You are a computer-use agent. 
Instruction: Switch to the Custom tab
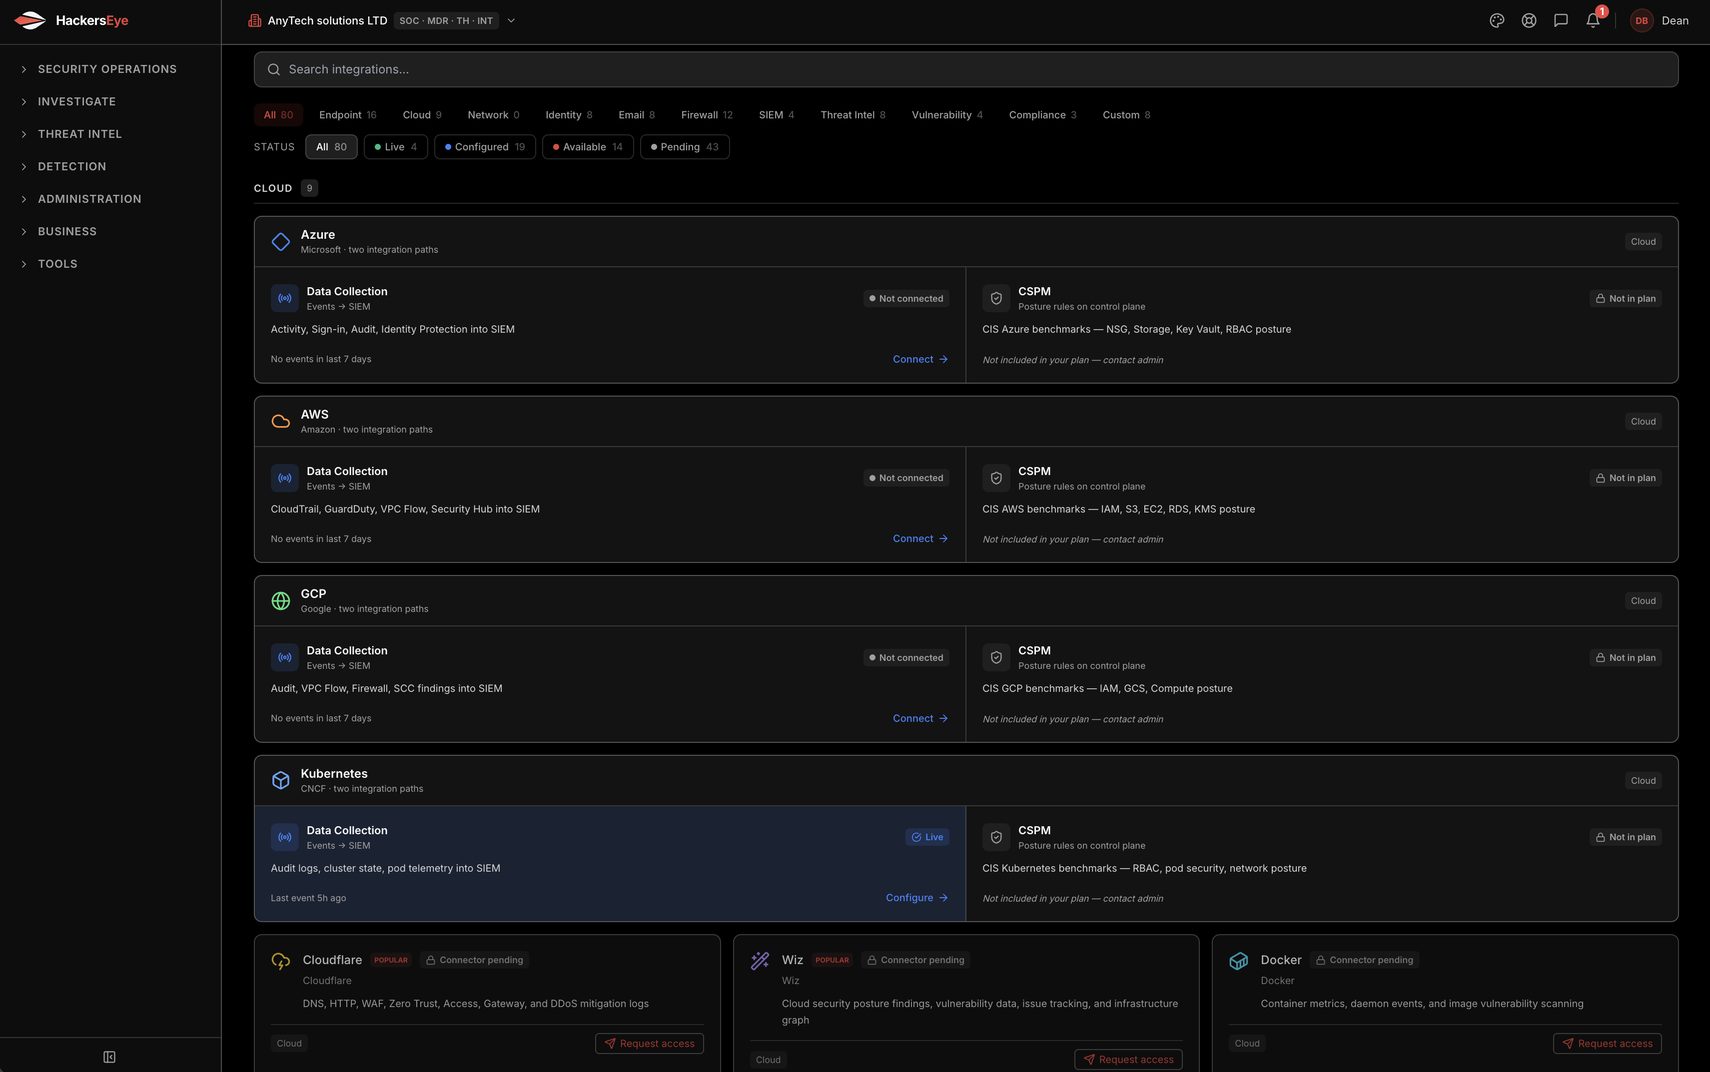tap(1126, 115)
